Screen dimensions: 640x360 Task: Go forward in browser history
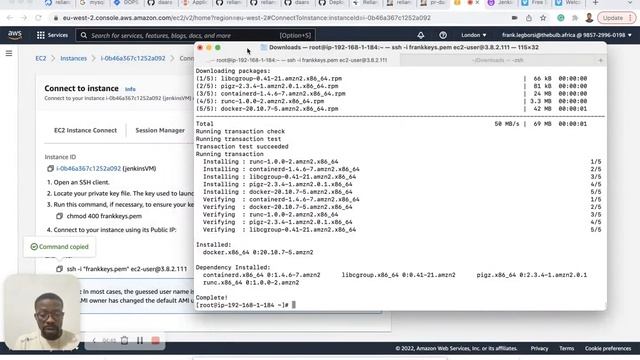(x=24, y=18)
